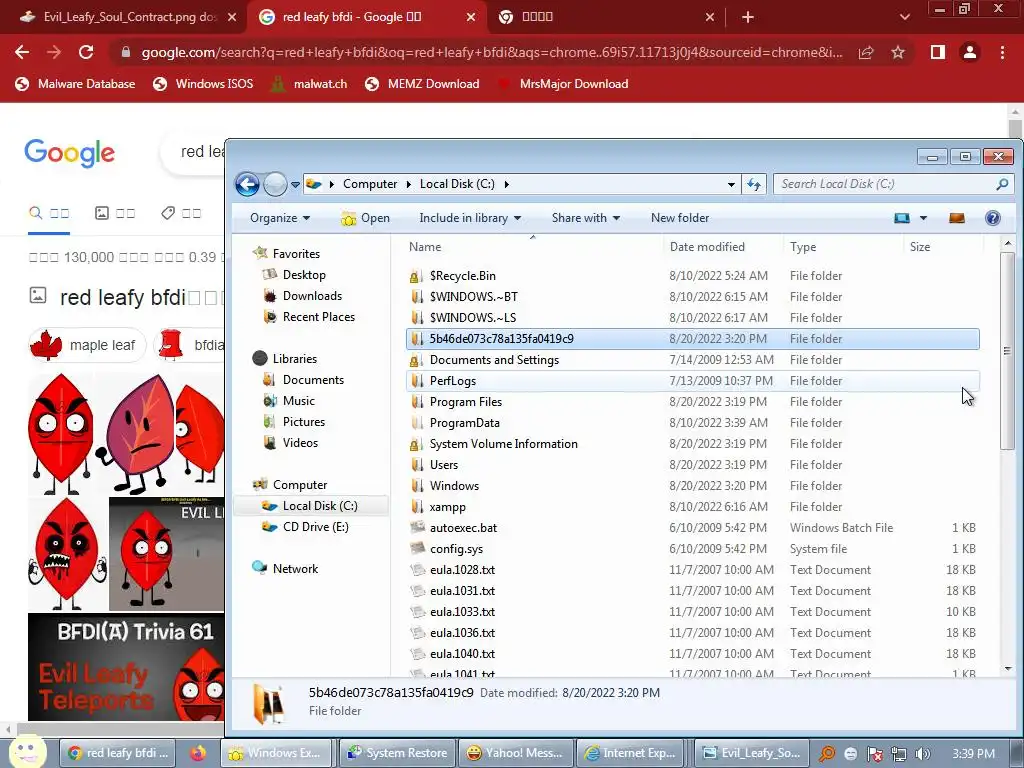Expand the address bar history dropdown

731,184
